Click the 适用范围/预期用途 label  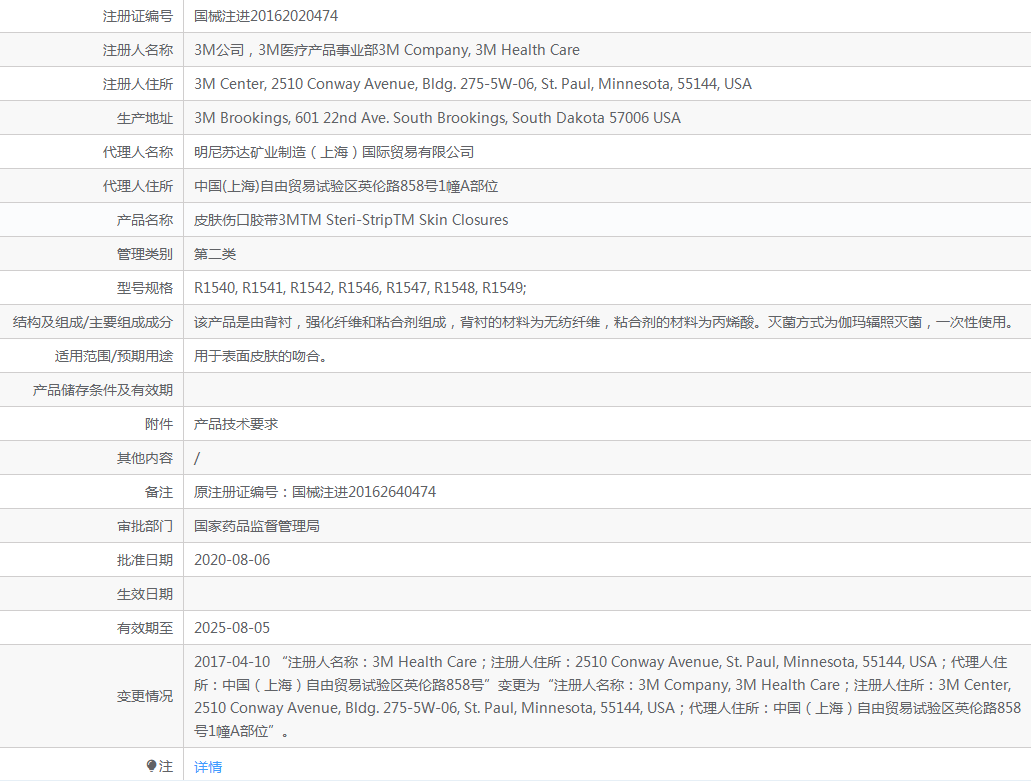114,356
